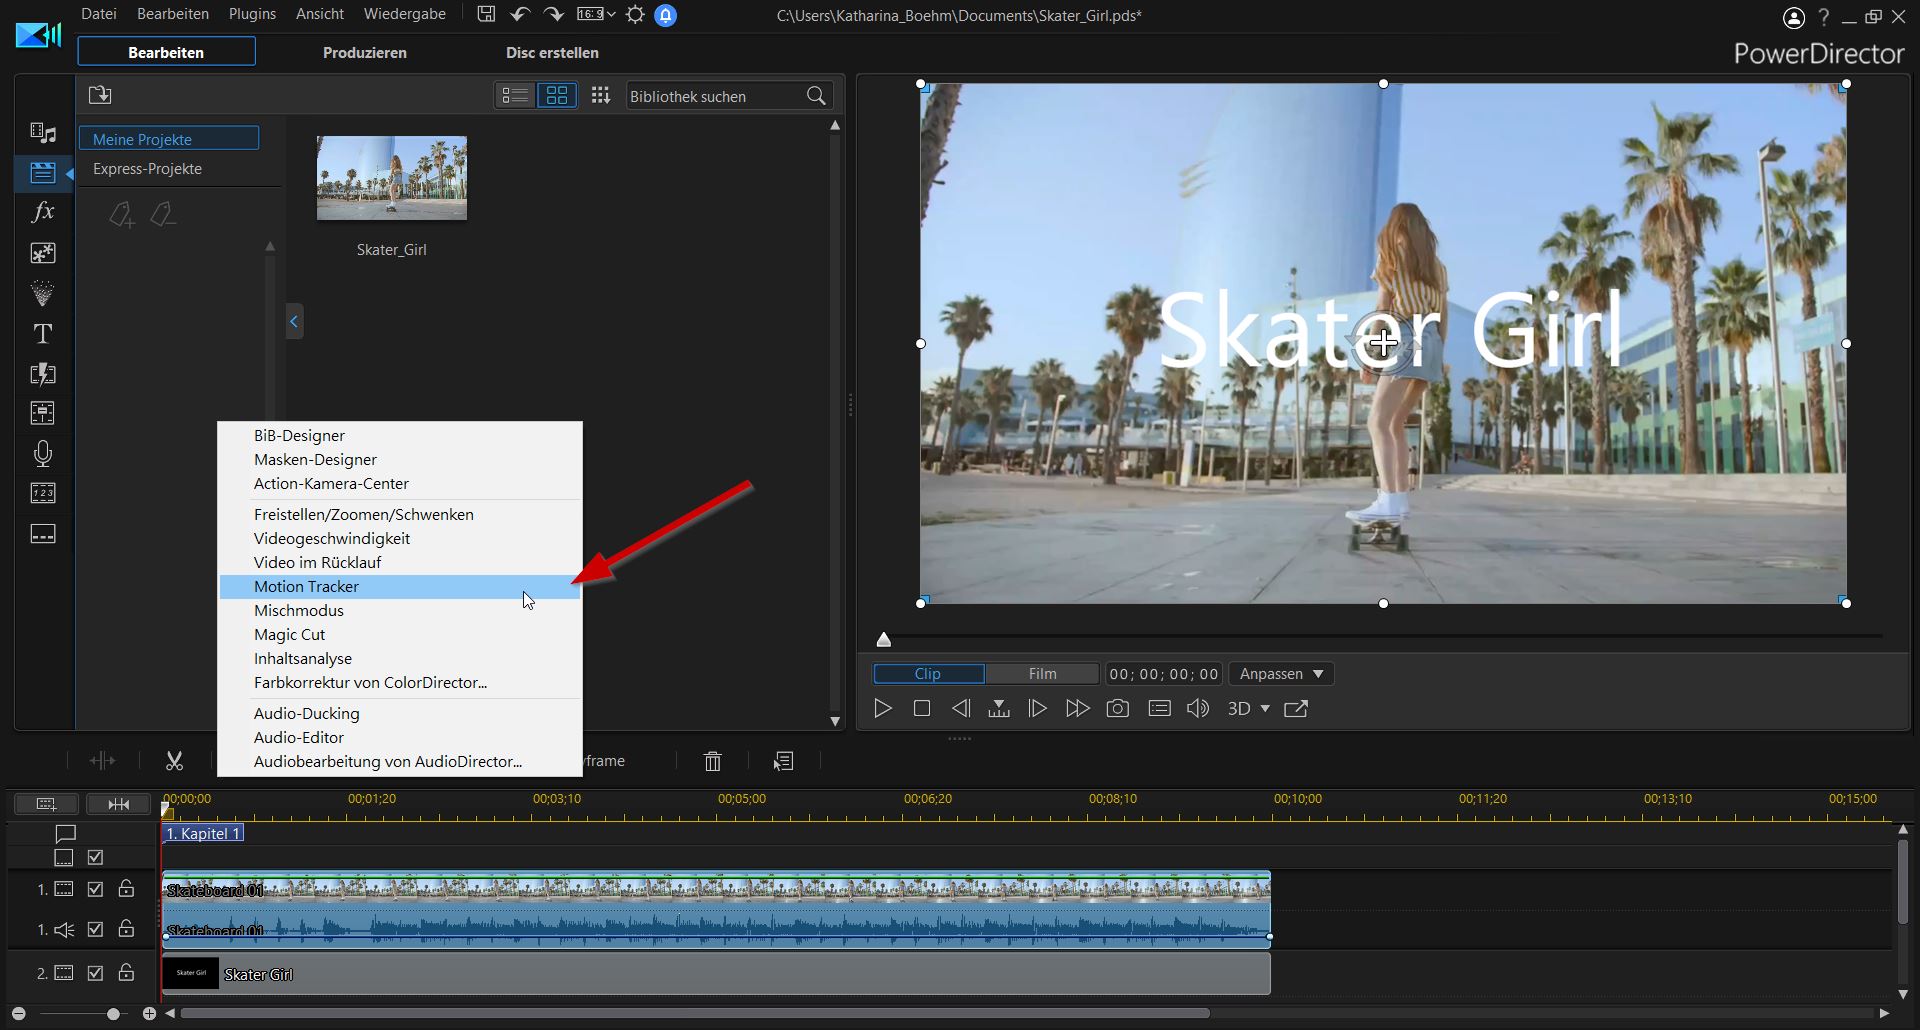Open the voice-over recording microphone room
This screenshot has height=1030, width=1920.
(x=43, y=454)
